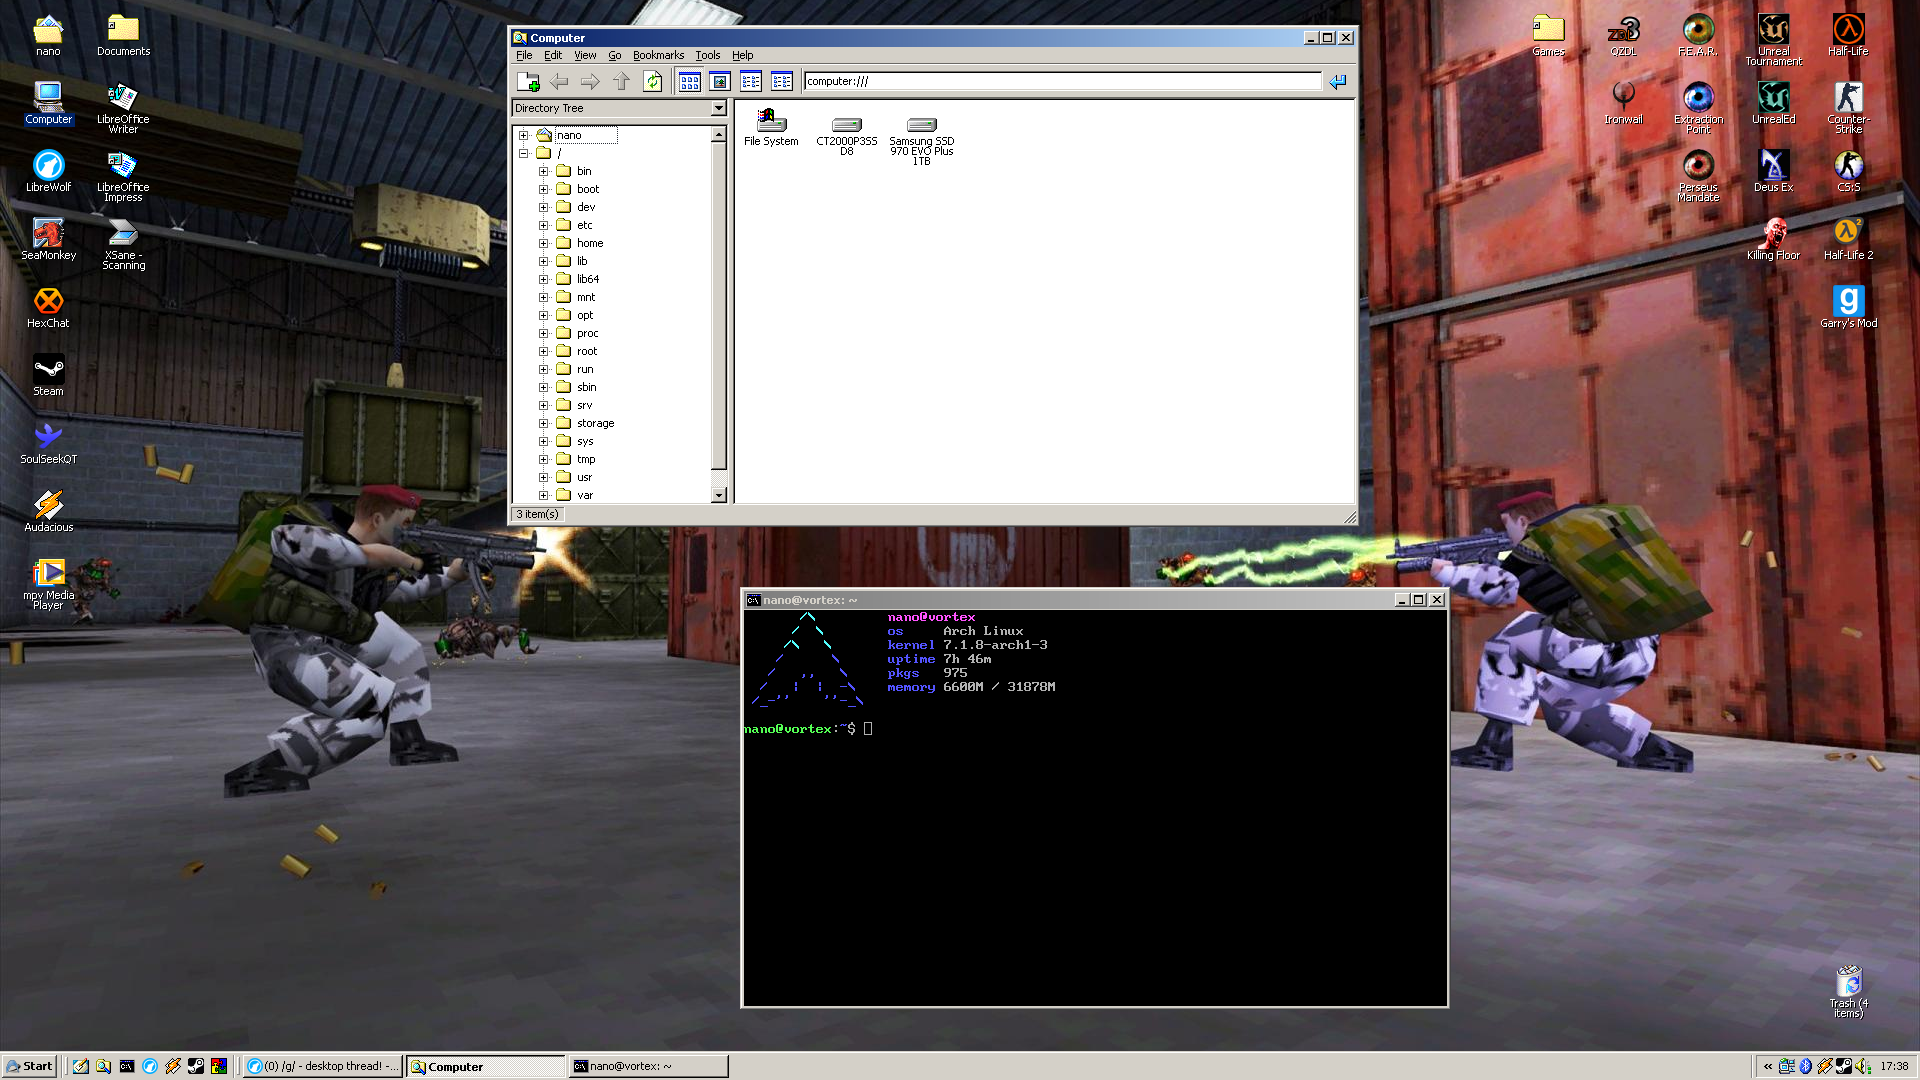Expand the etc folder in the tree
Screen dimensions: 1920x1080
[544, 225]
